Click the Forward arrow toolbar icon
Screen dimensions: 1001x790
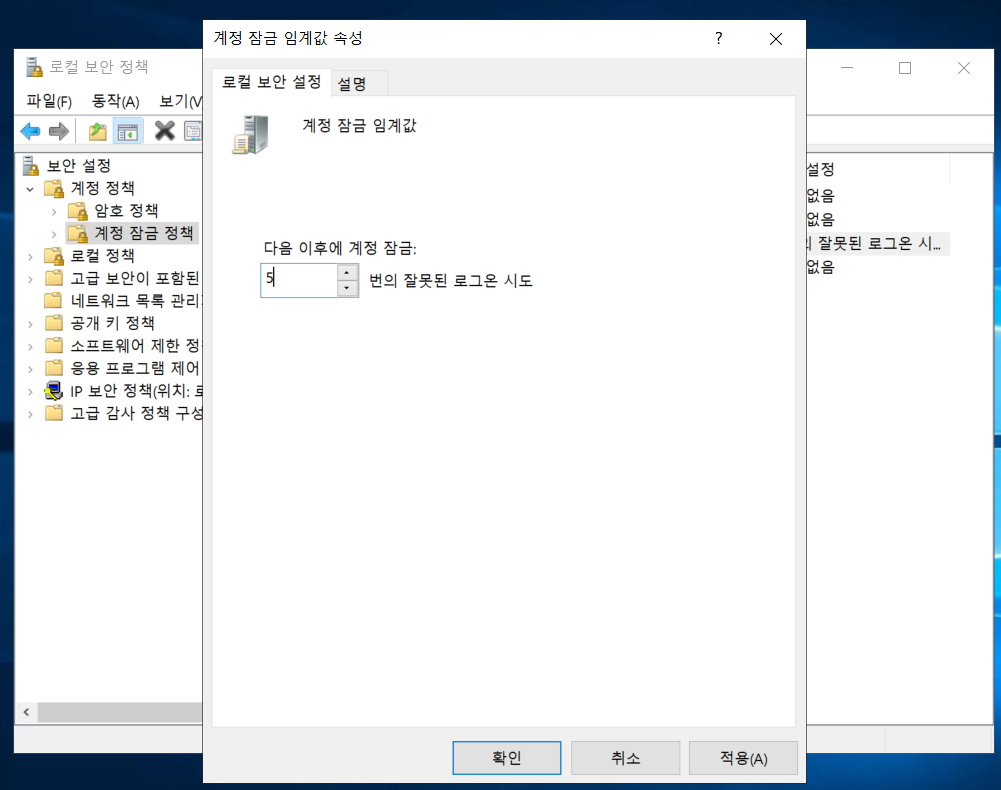point(59,132)
